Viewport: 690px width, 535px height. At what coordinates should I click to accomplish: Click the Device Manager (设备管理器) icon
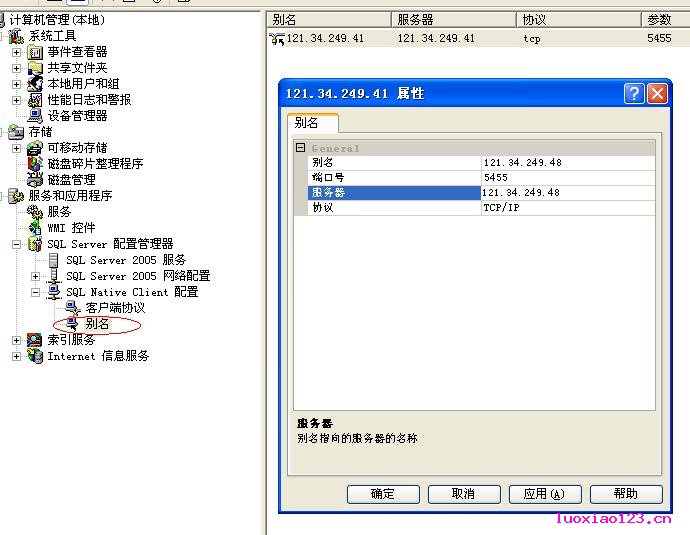click(x=35, y=116)
